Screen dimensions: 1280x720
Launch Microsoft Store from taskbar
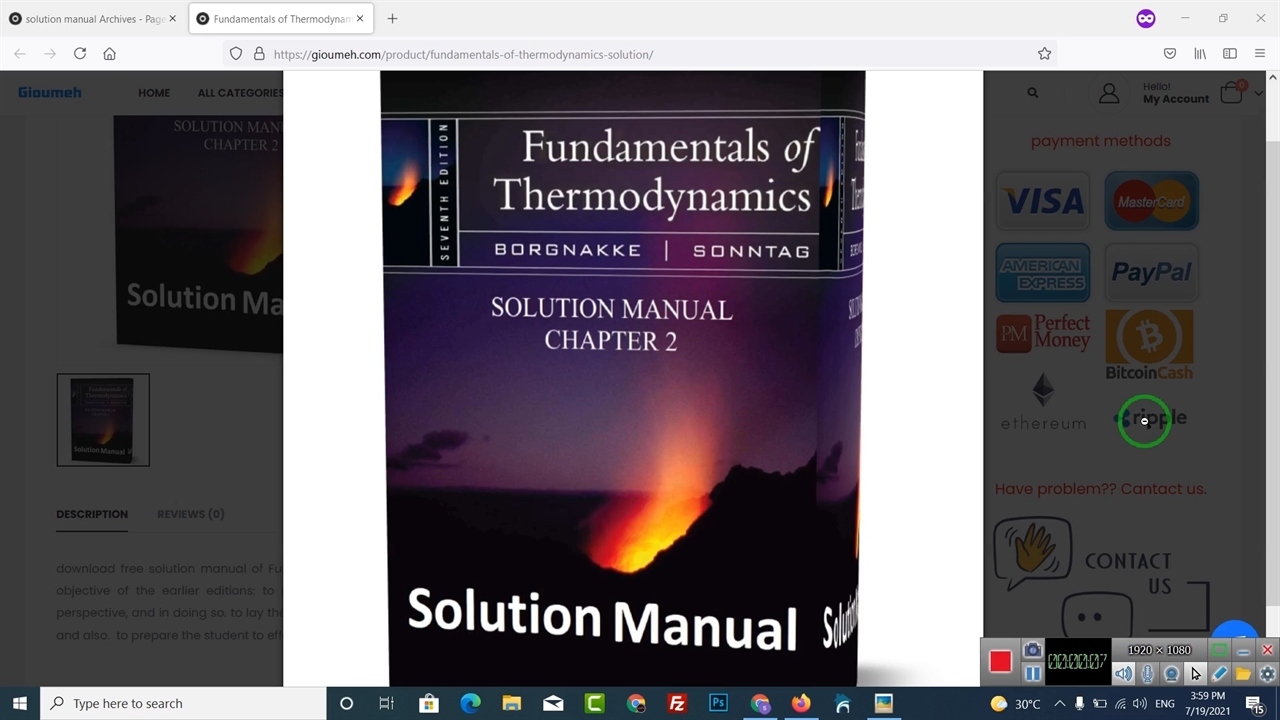tap(428, 703)
